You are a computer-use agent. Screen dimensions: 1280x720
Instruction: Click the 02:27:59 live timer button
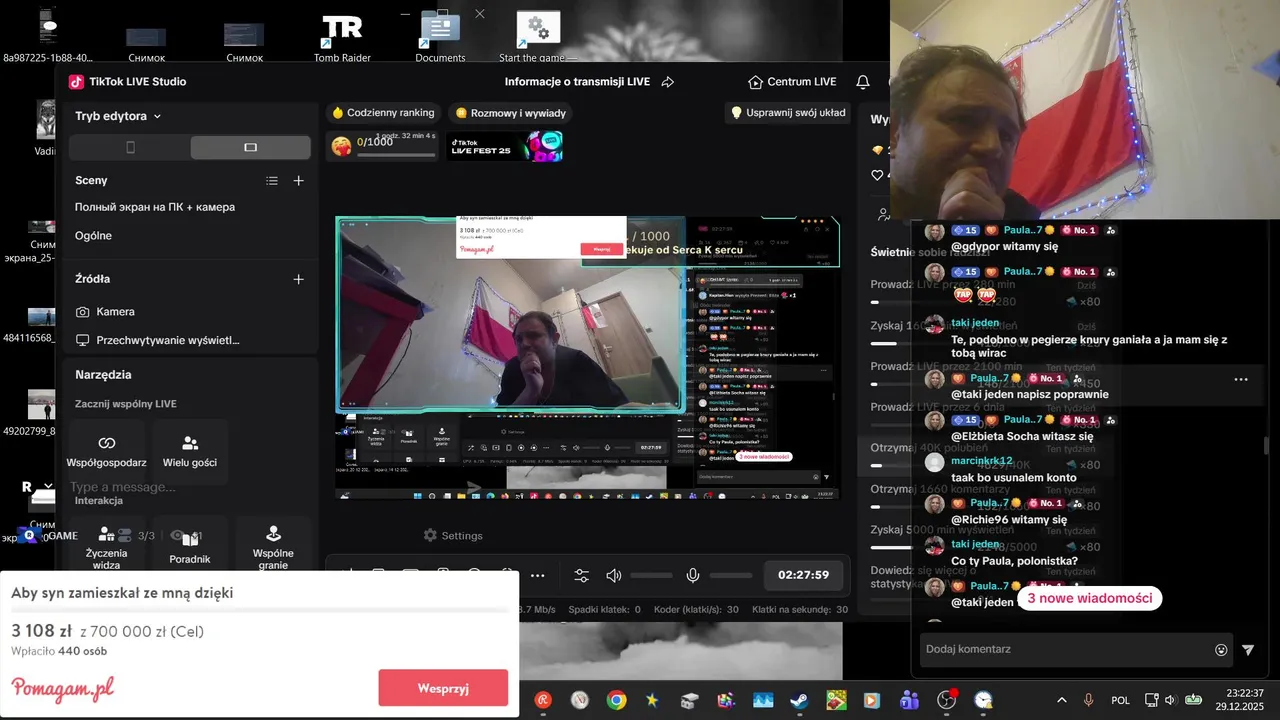804,575
